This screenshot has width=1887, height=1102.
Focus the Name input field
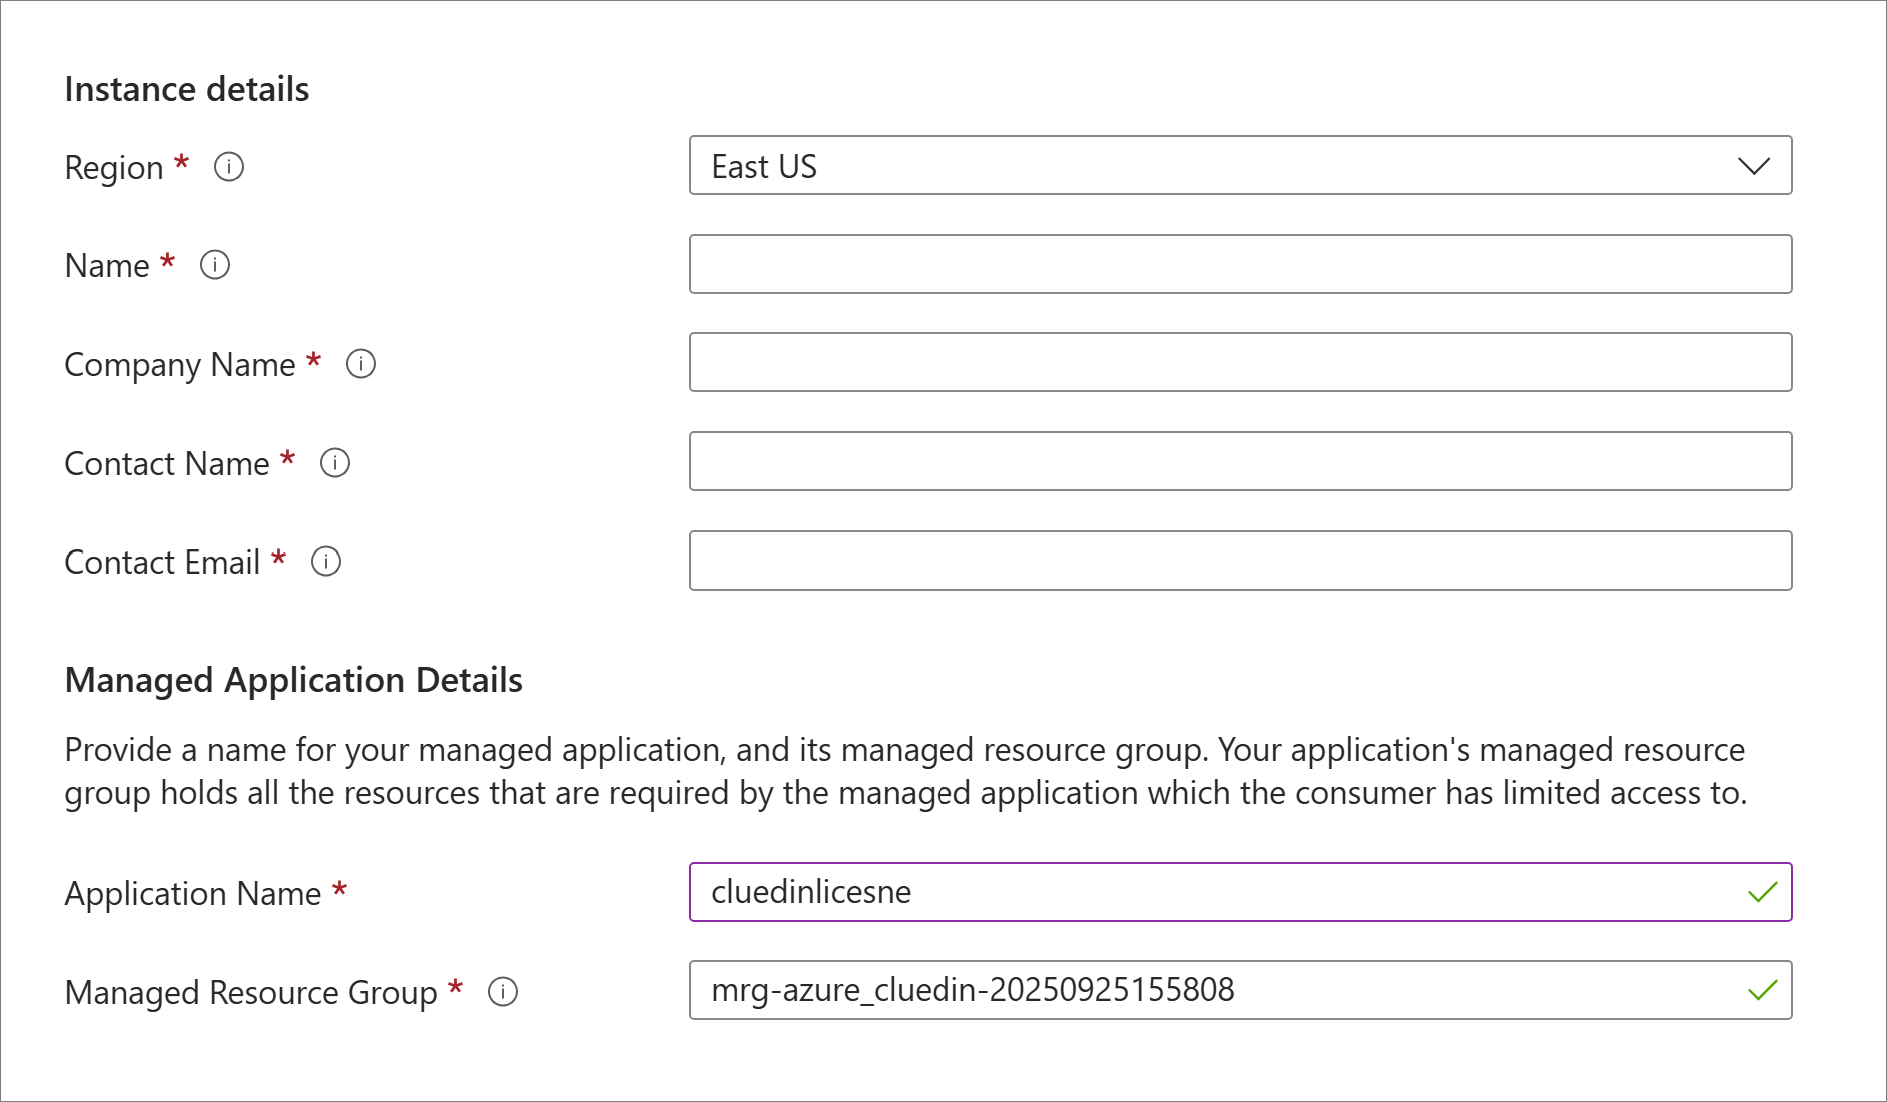(x=1240, y=264)
